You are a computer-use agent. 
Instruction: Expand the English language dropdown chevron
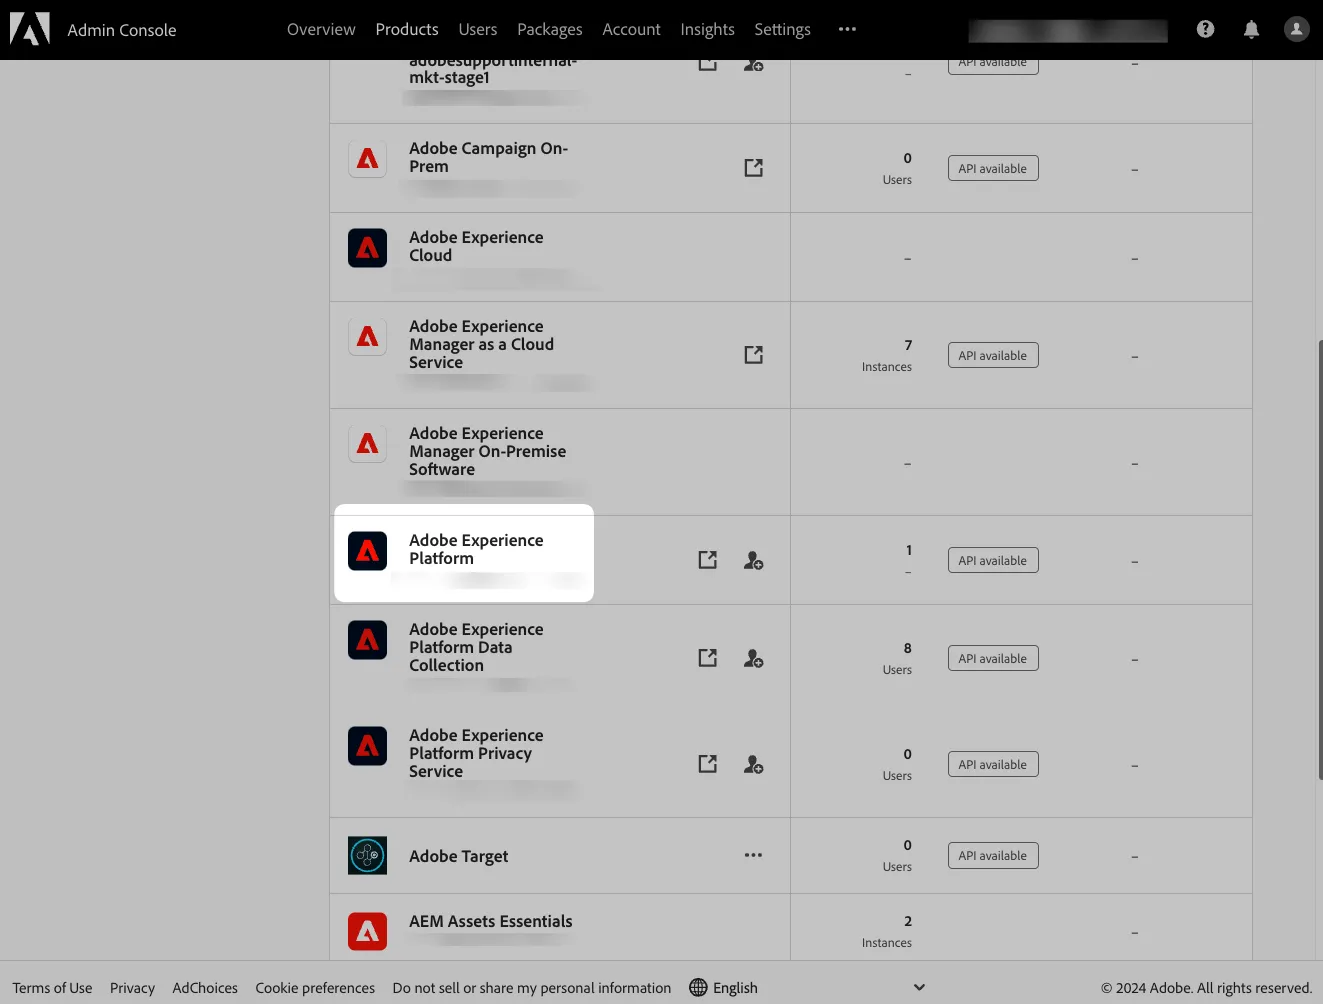tap(919, 987)
